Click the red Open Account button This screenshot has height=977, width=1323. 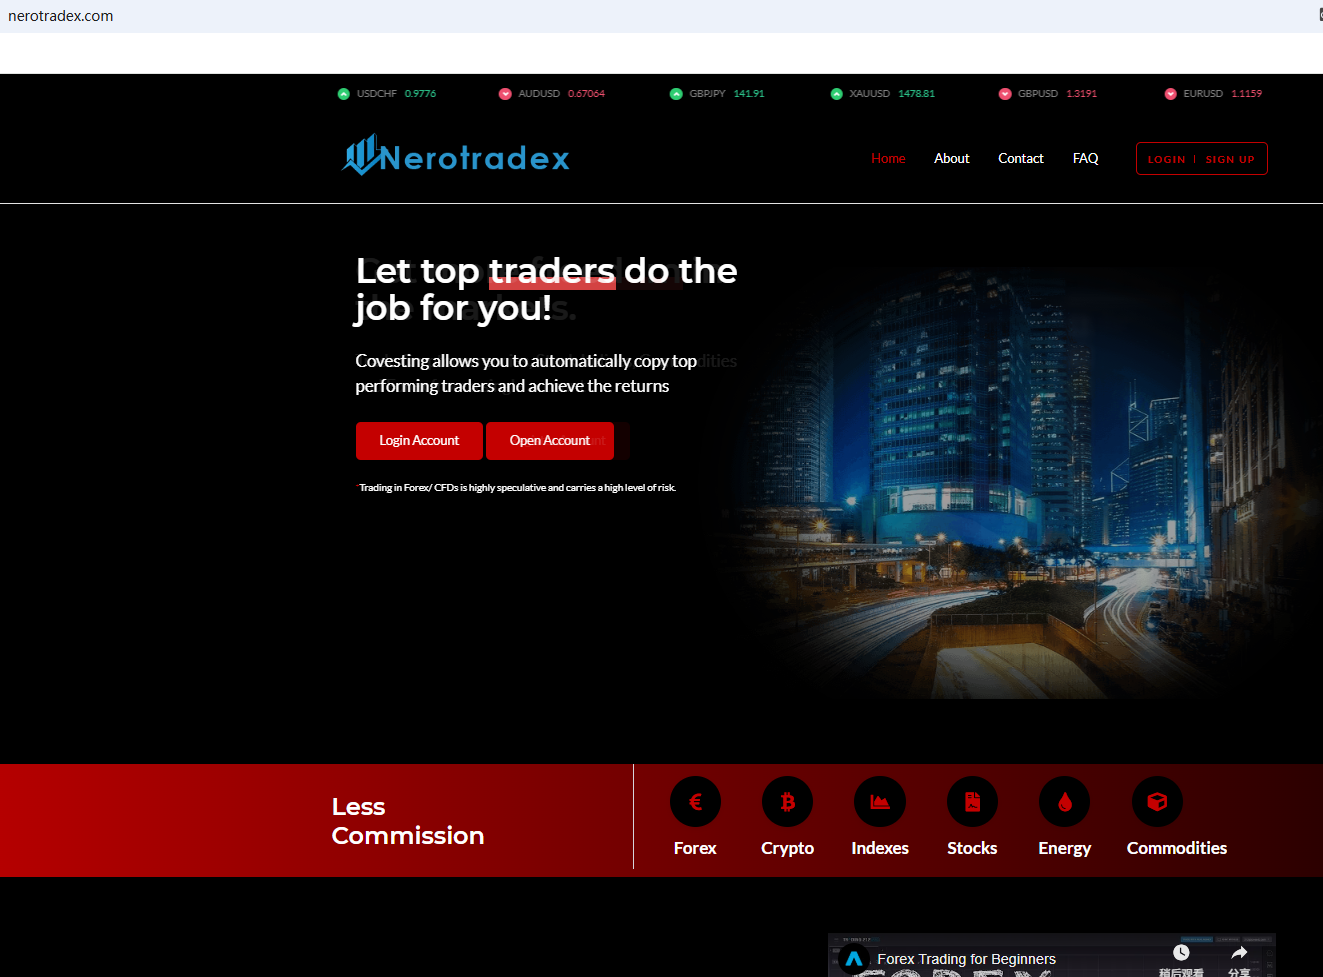(550, 441)
